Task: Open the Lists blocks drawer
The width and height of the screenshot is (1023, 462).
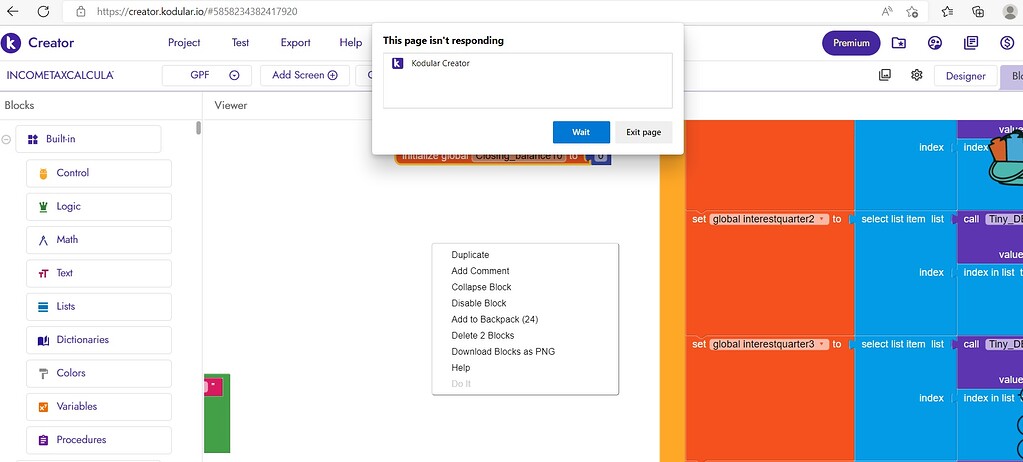Action: [x=99, y=307]
